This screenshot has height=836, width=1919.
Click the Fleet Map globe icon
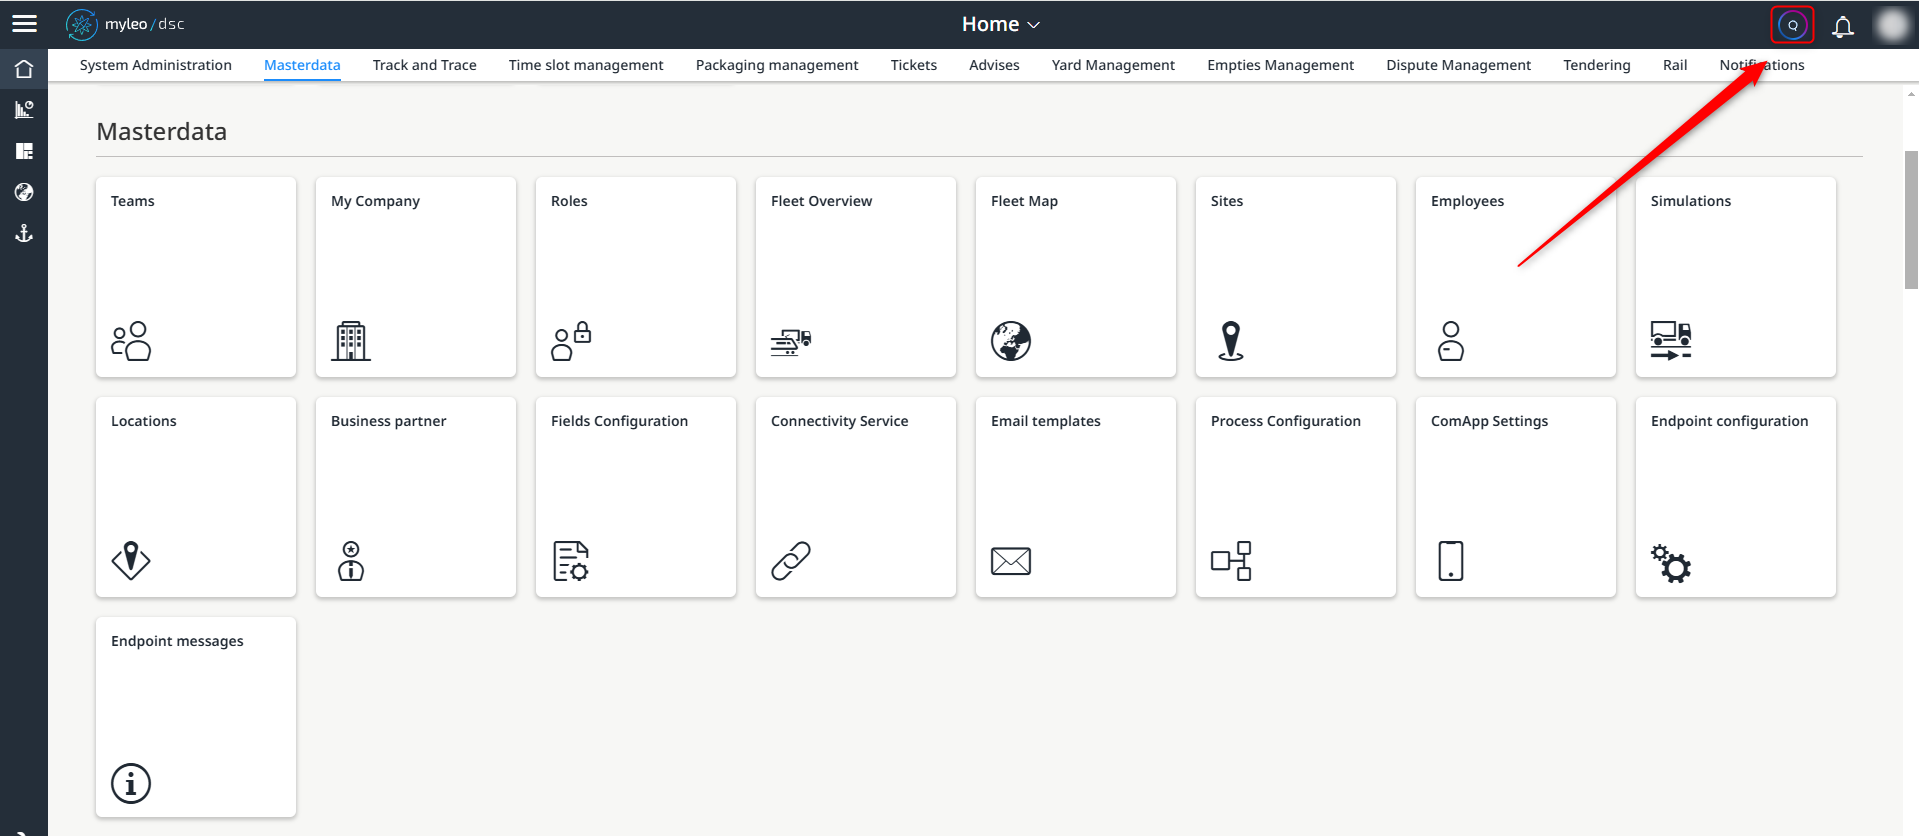click(x=1011, y=341)
